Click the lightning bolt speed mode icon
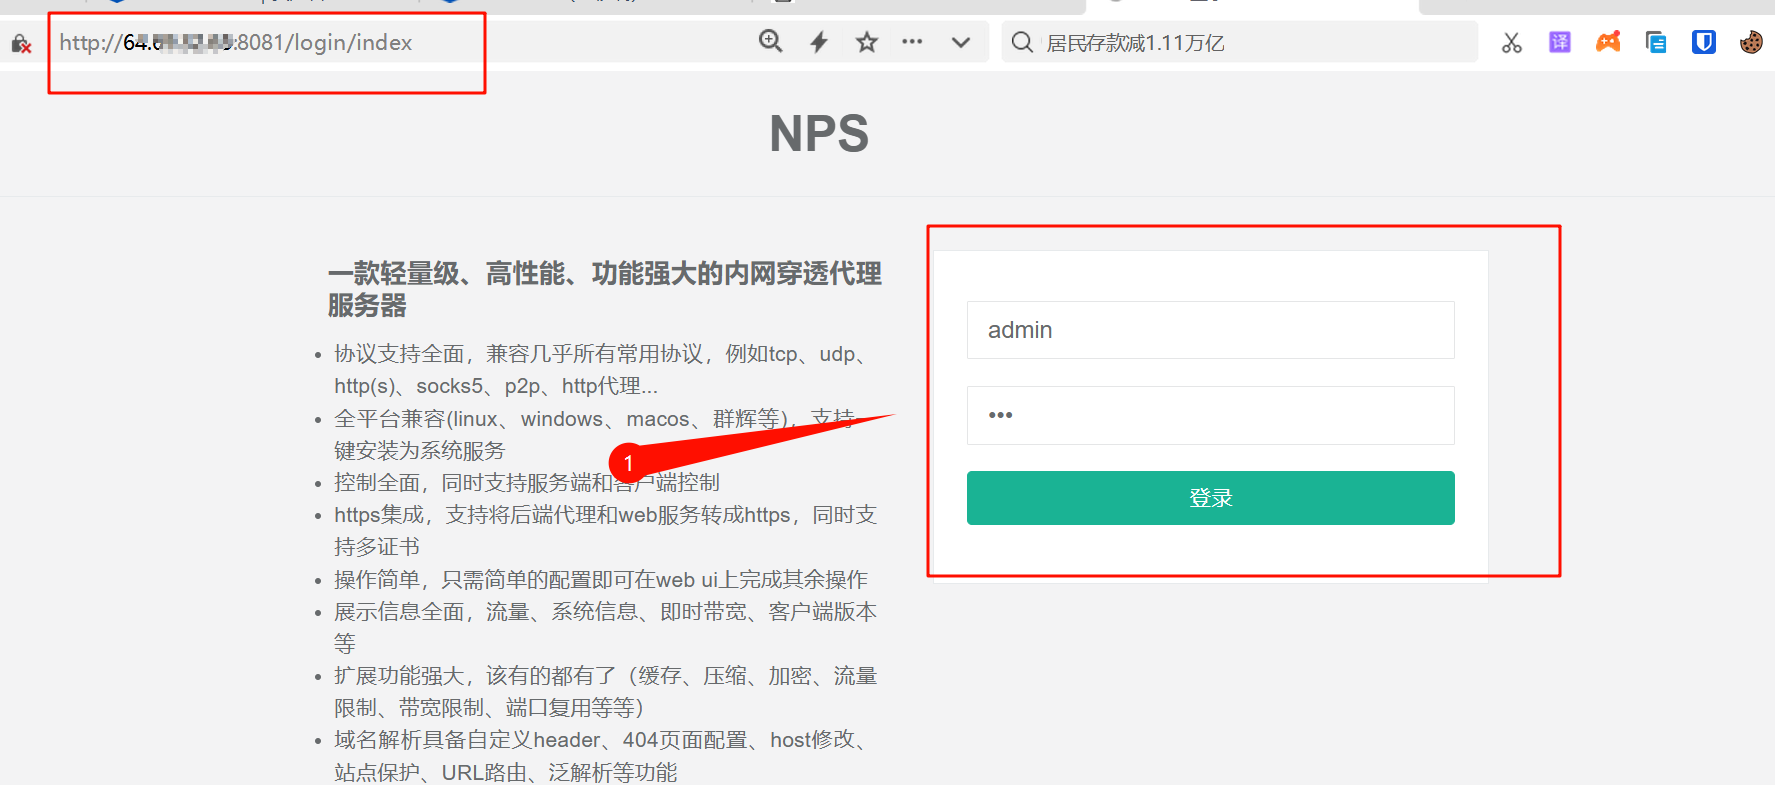Viewport: 1775px width, 785px height. [x=819, y=42]
